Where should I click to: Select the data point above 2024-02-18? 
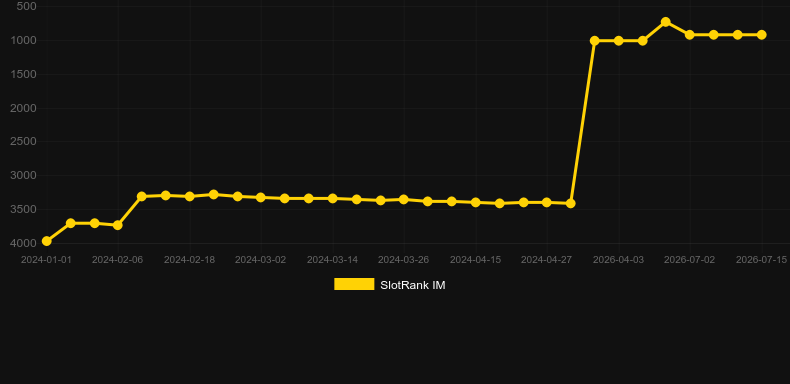pos(189,197)
